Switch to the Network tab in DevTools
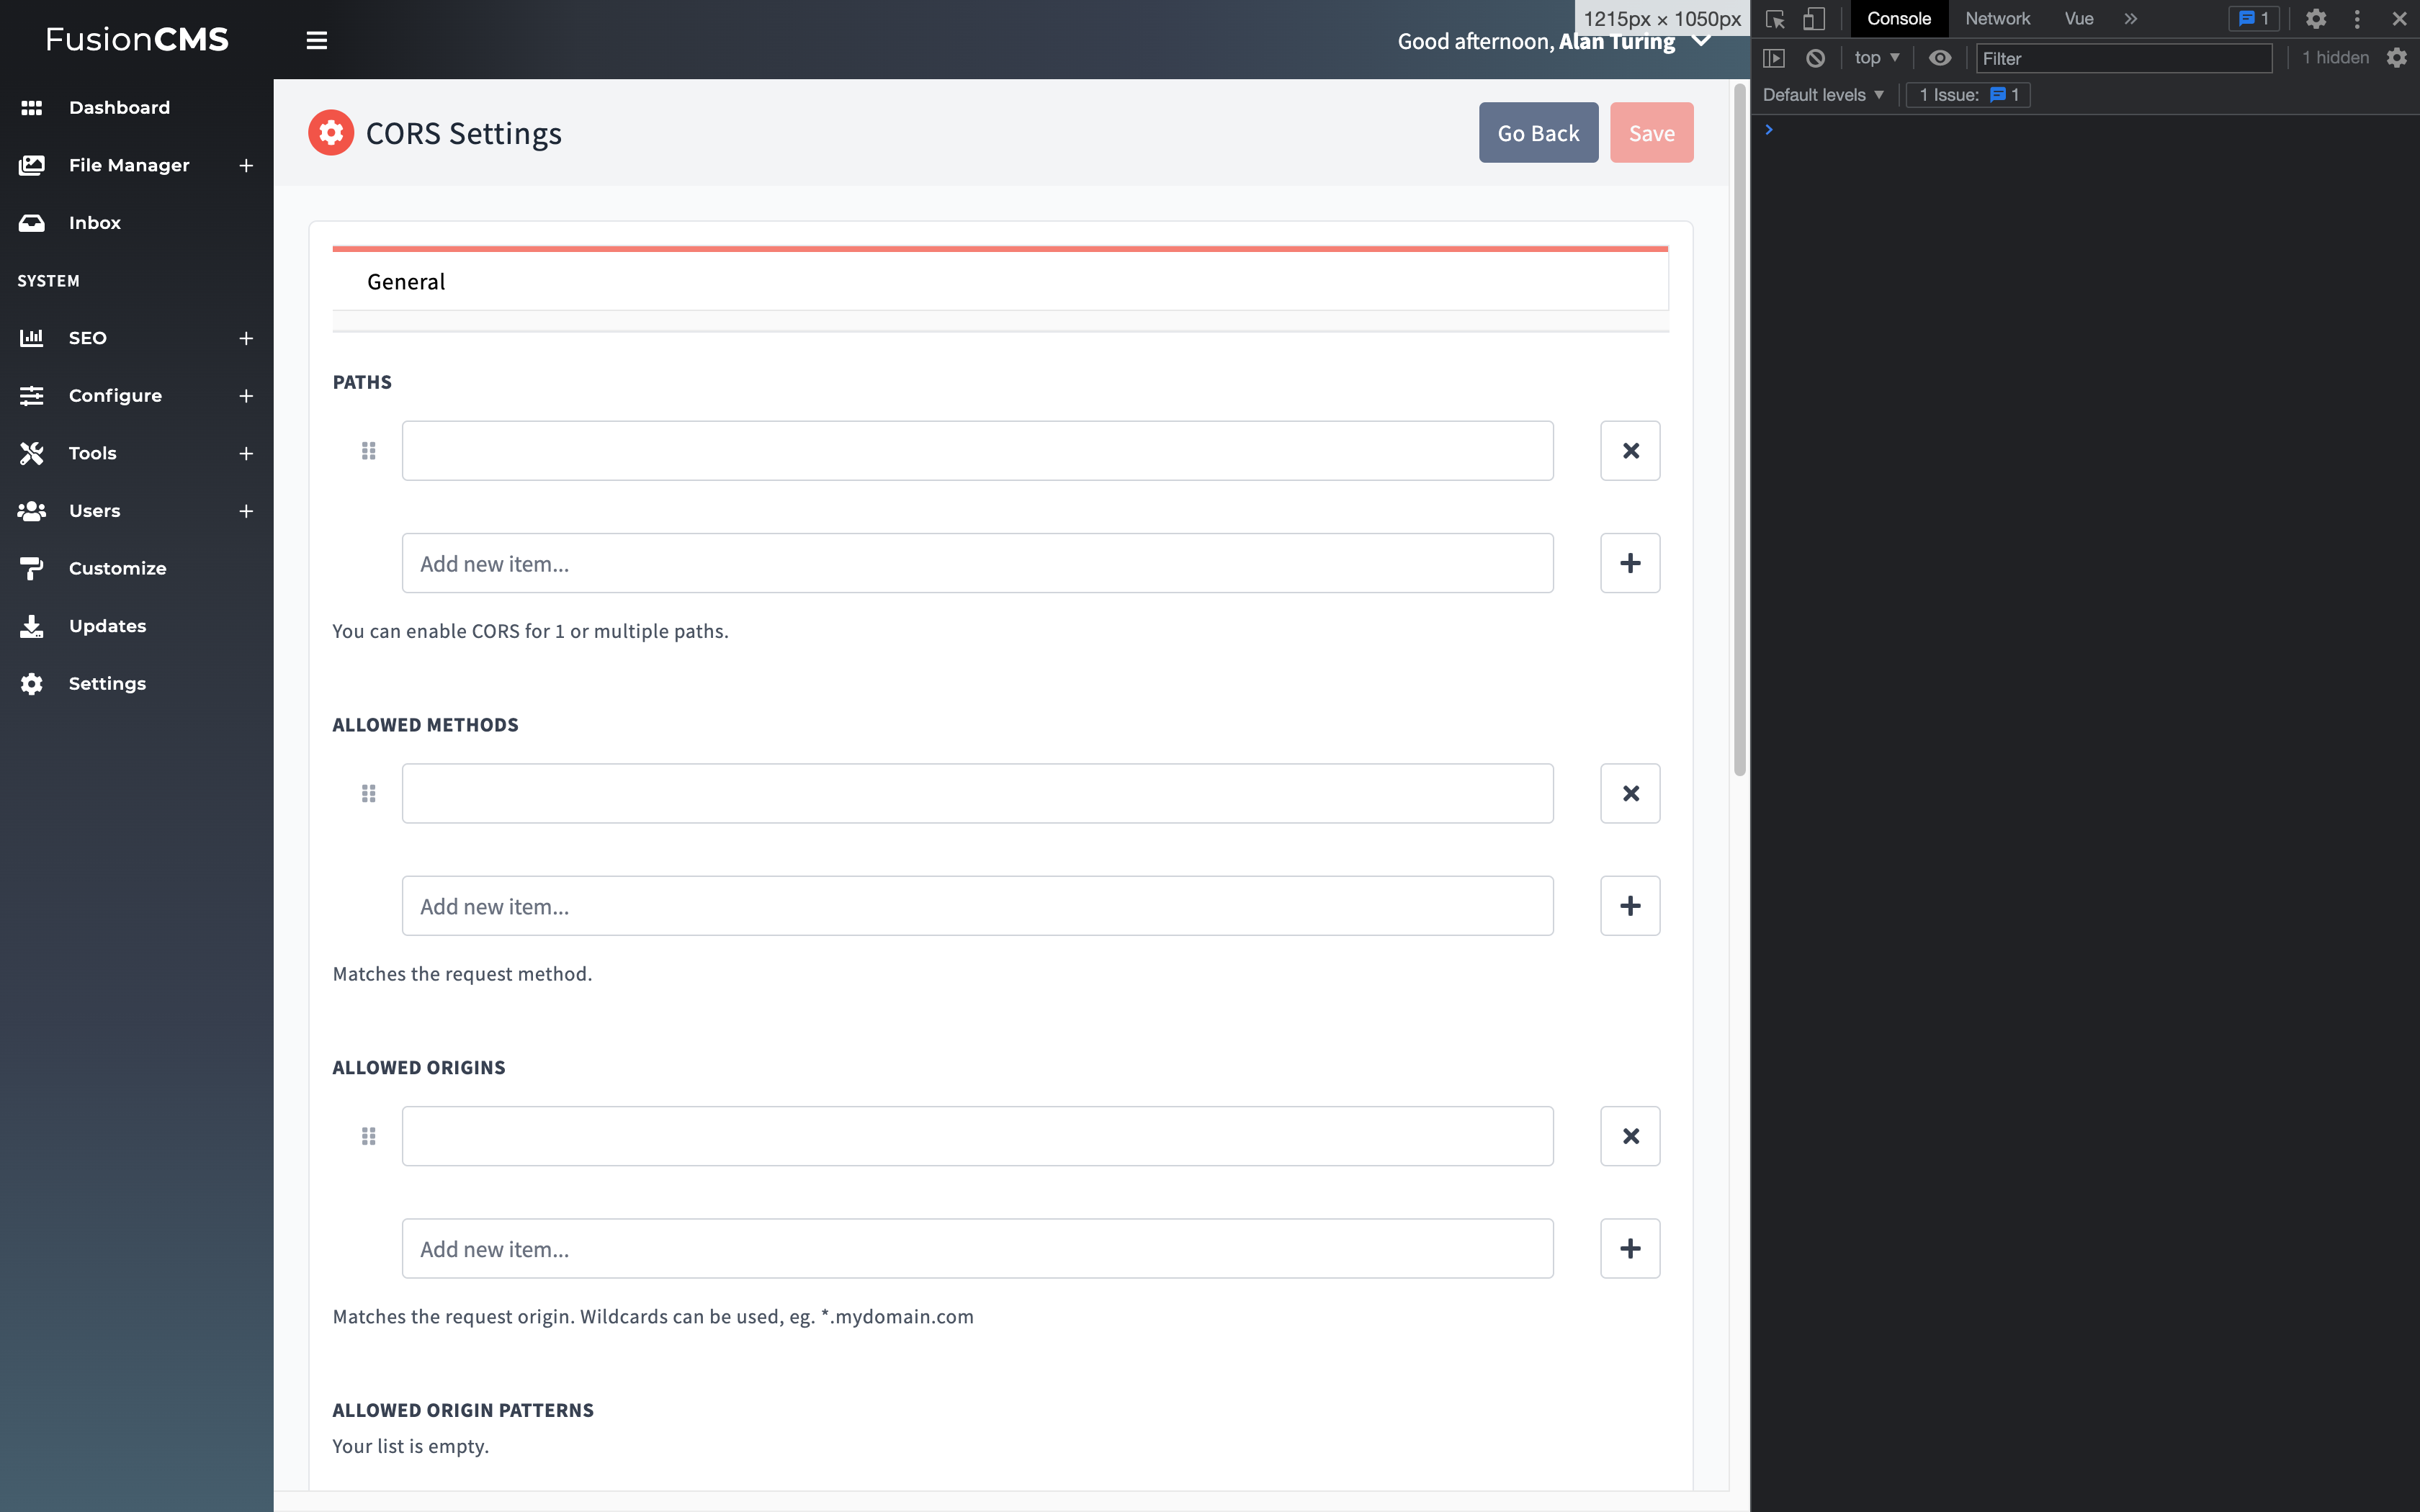The height and width of the screenshot is (1512, 2420). click(x=1997, y=18)
